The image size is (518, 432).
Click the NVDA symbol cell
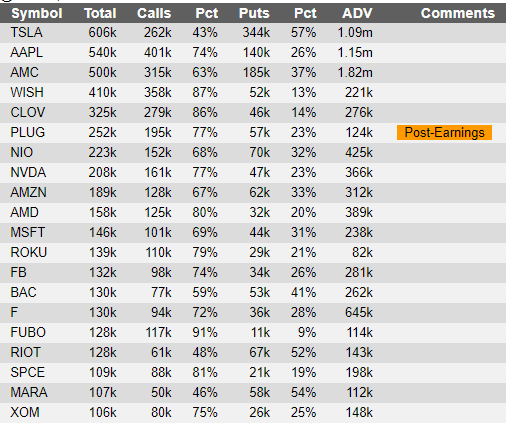coord(28,173)
